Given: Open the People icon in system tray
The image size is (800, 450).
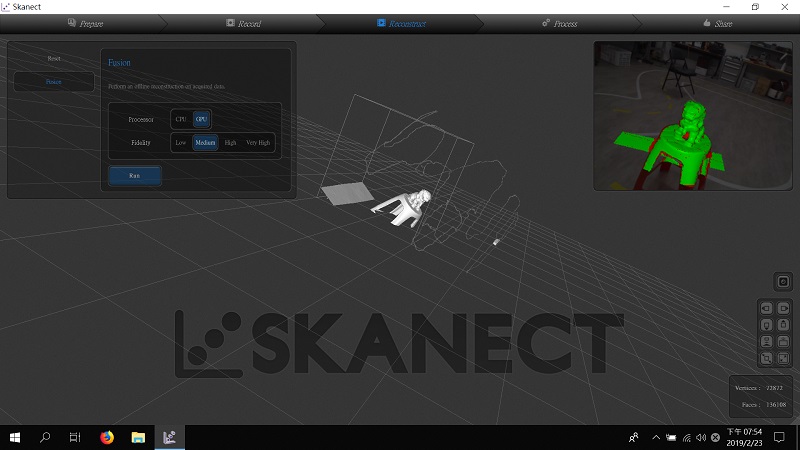Looking at the screenshot, I should coord(634,437).
